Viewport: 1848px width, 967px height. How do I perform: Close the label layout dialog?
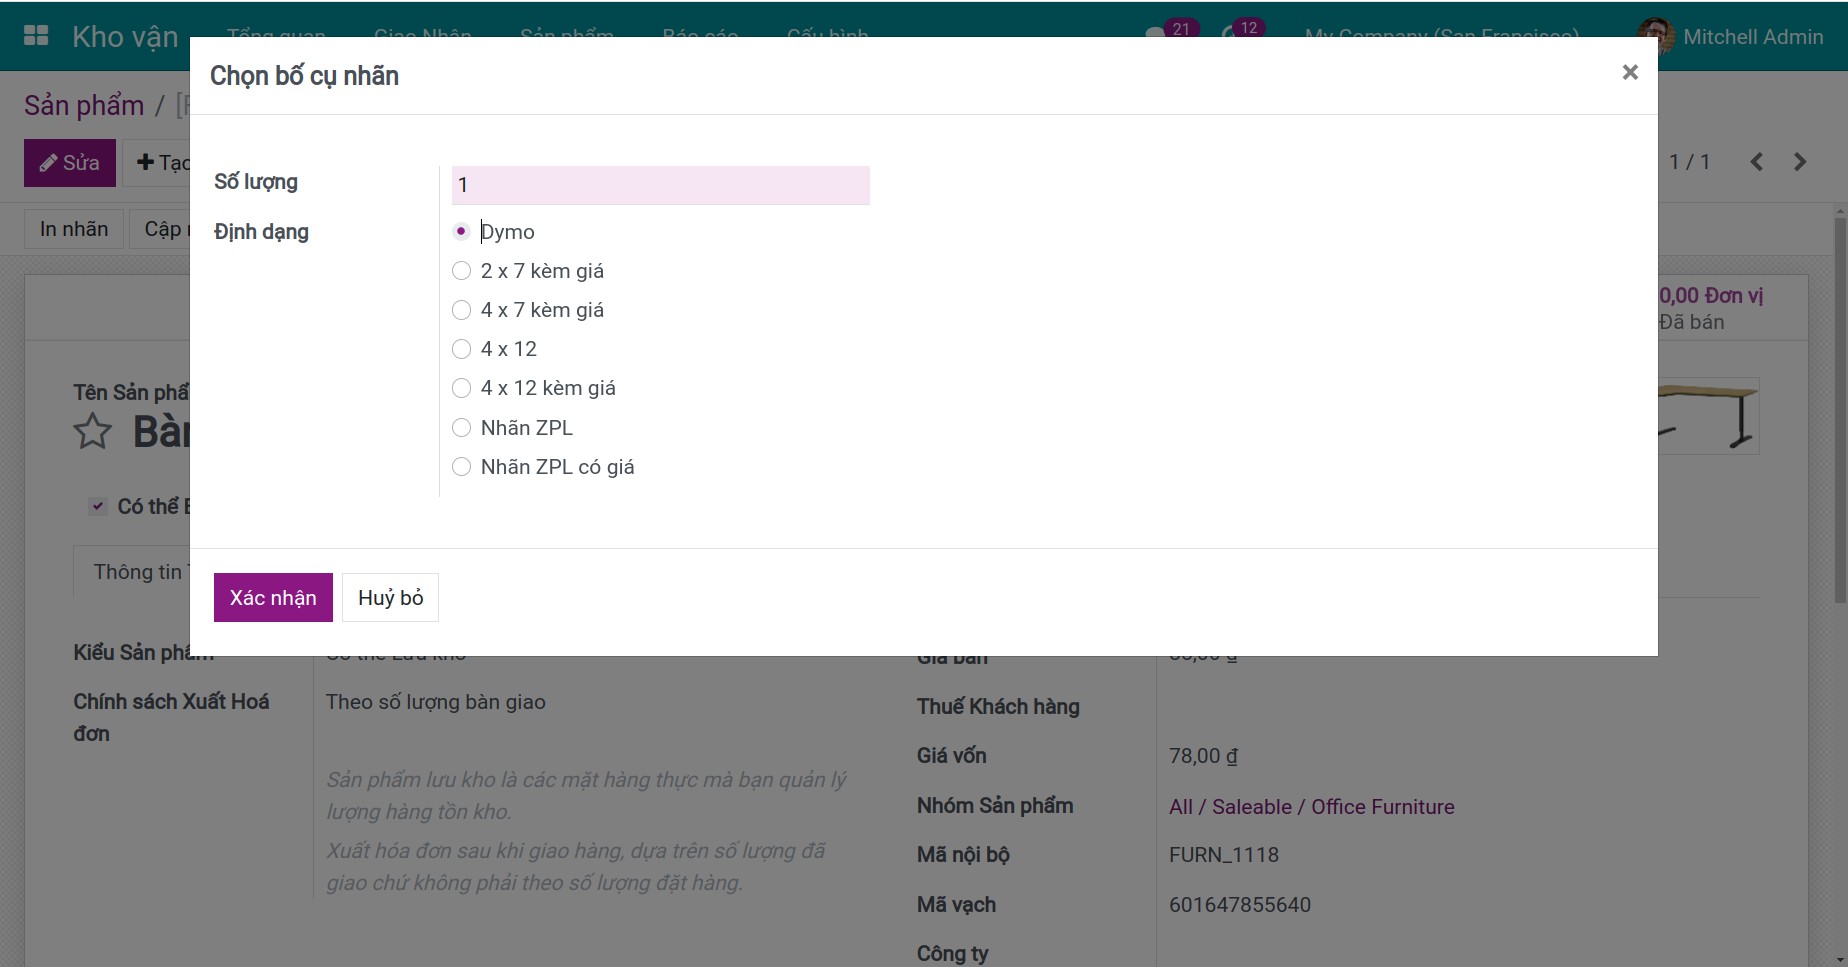click(1630, 72)
